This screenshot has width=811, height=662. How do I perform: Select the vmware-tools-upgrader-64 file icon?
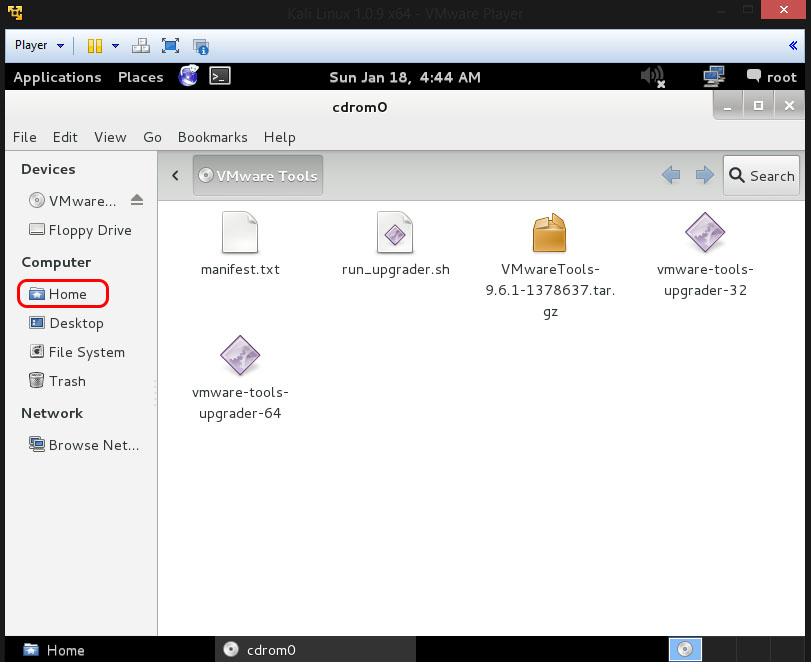(x=240, y=356)
